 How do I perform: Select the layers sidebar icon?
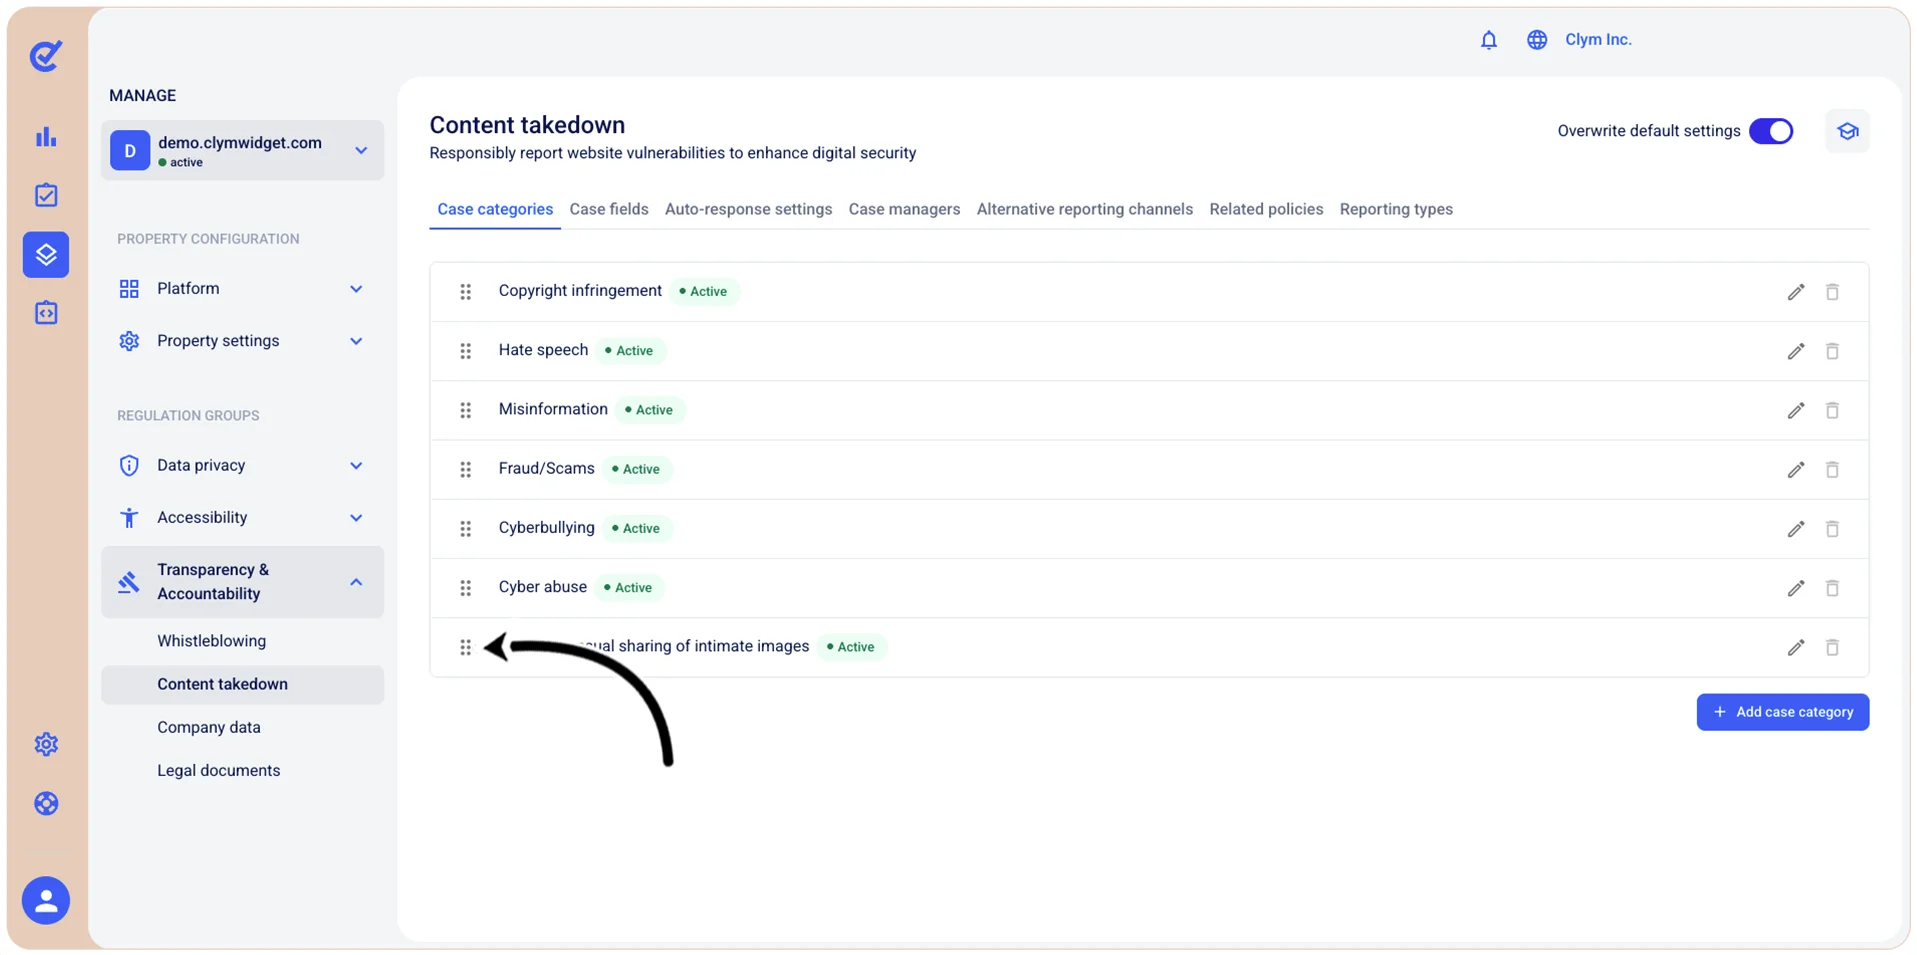(x=46, y=254)
